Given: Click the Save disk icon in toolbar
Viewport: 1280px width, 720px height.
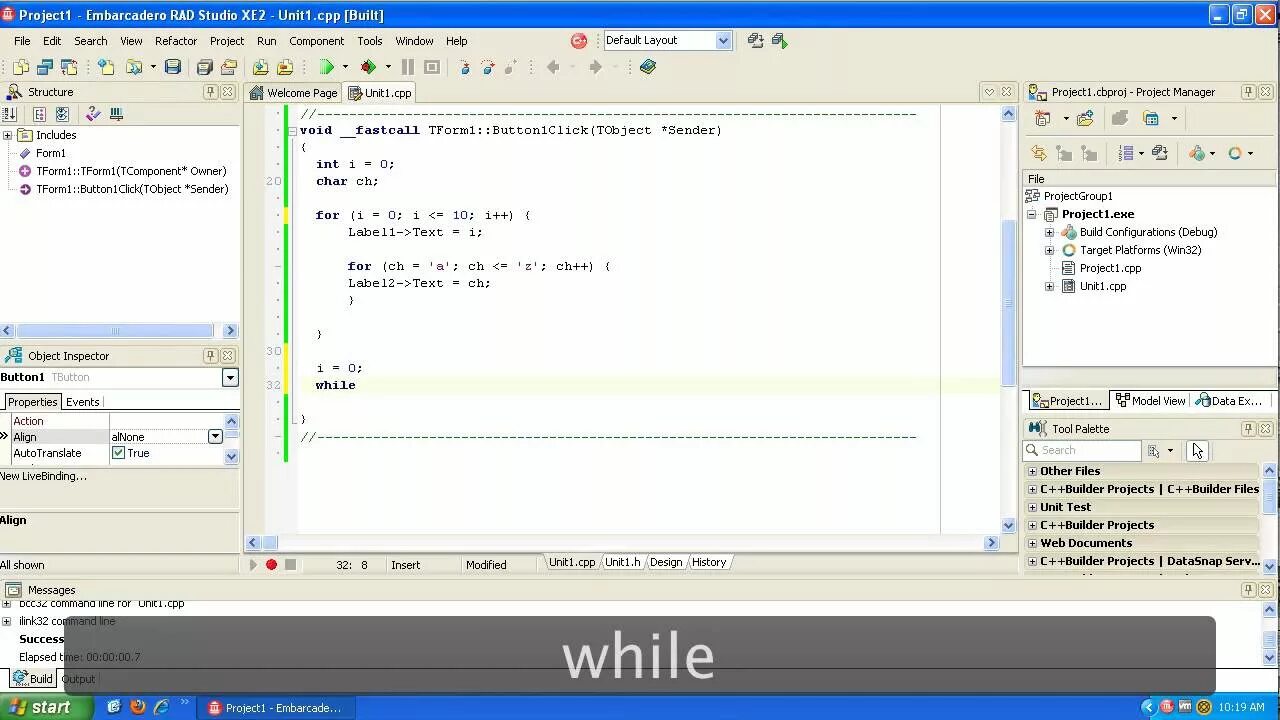Looking at the screenshot, I should point(173,67).
